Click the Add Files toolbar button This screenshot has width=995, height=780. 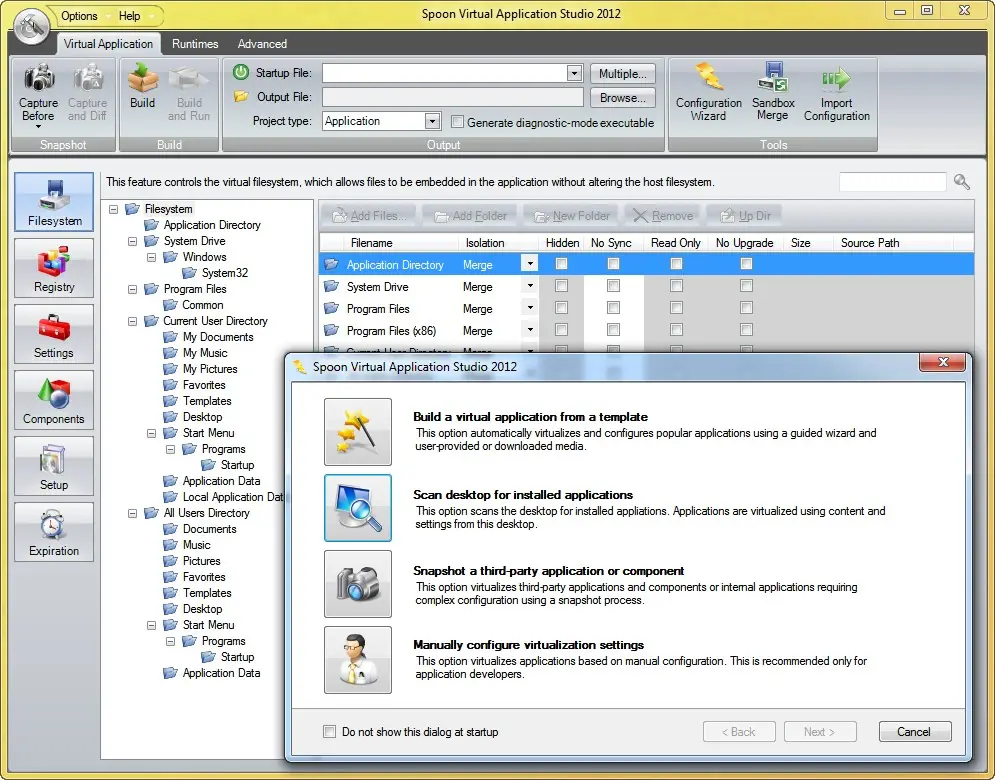[369, 216]
